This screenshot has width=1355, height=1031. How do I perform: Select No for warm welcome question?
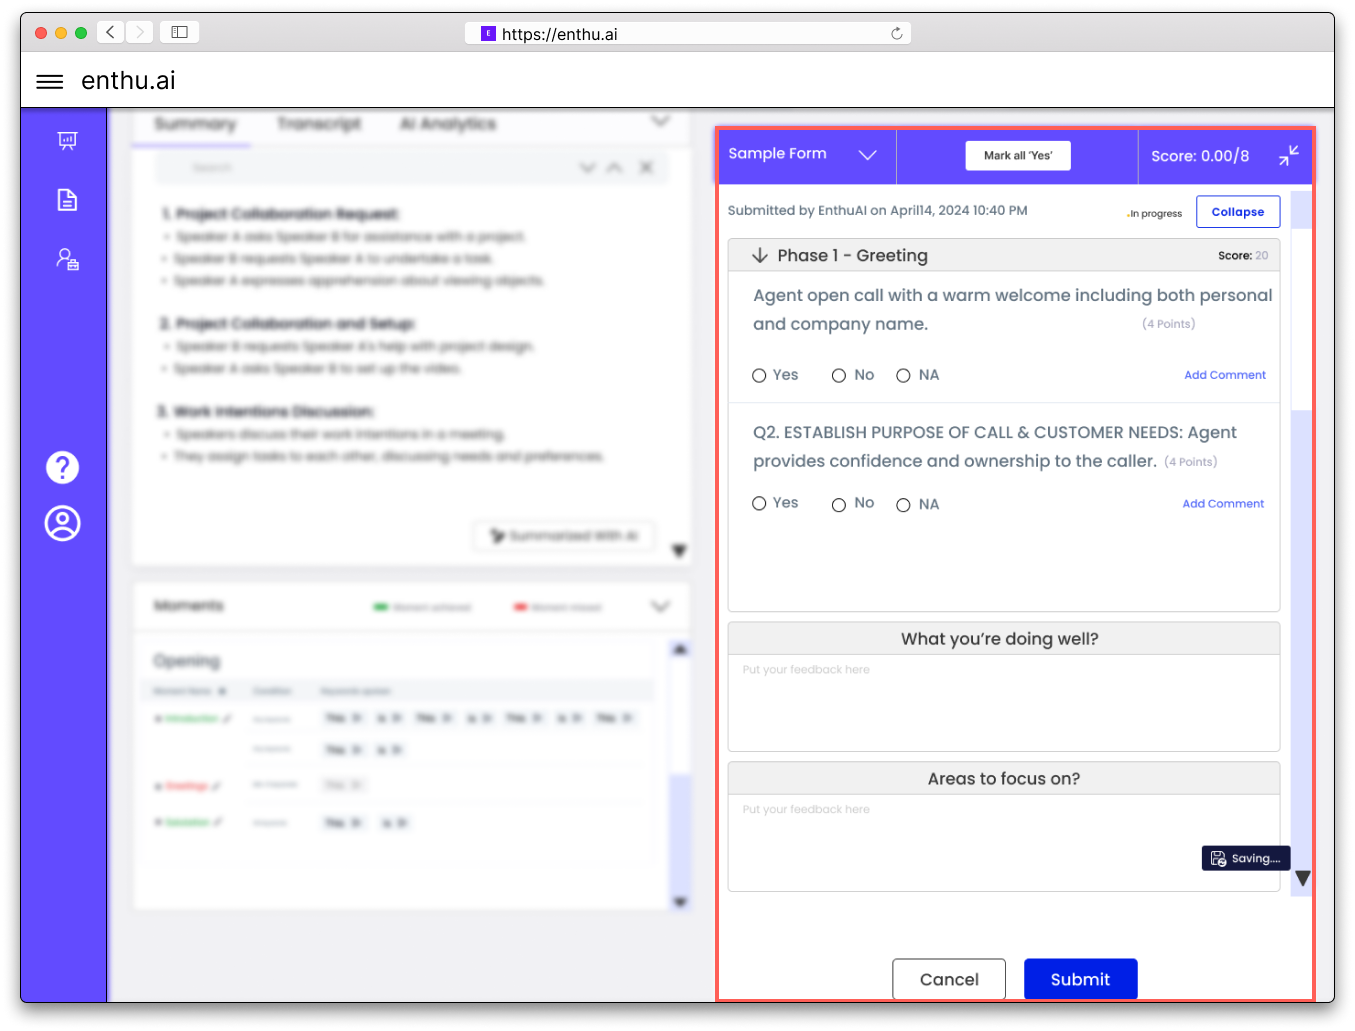(x=839, y=376)
